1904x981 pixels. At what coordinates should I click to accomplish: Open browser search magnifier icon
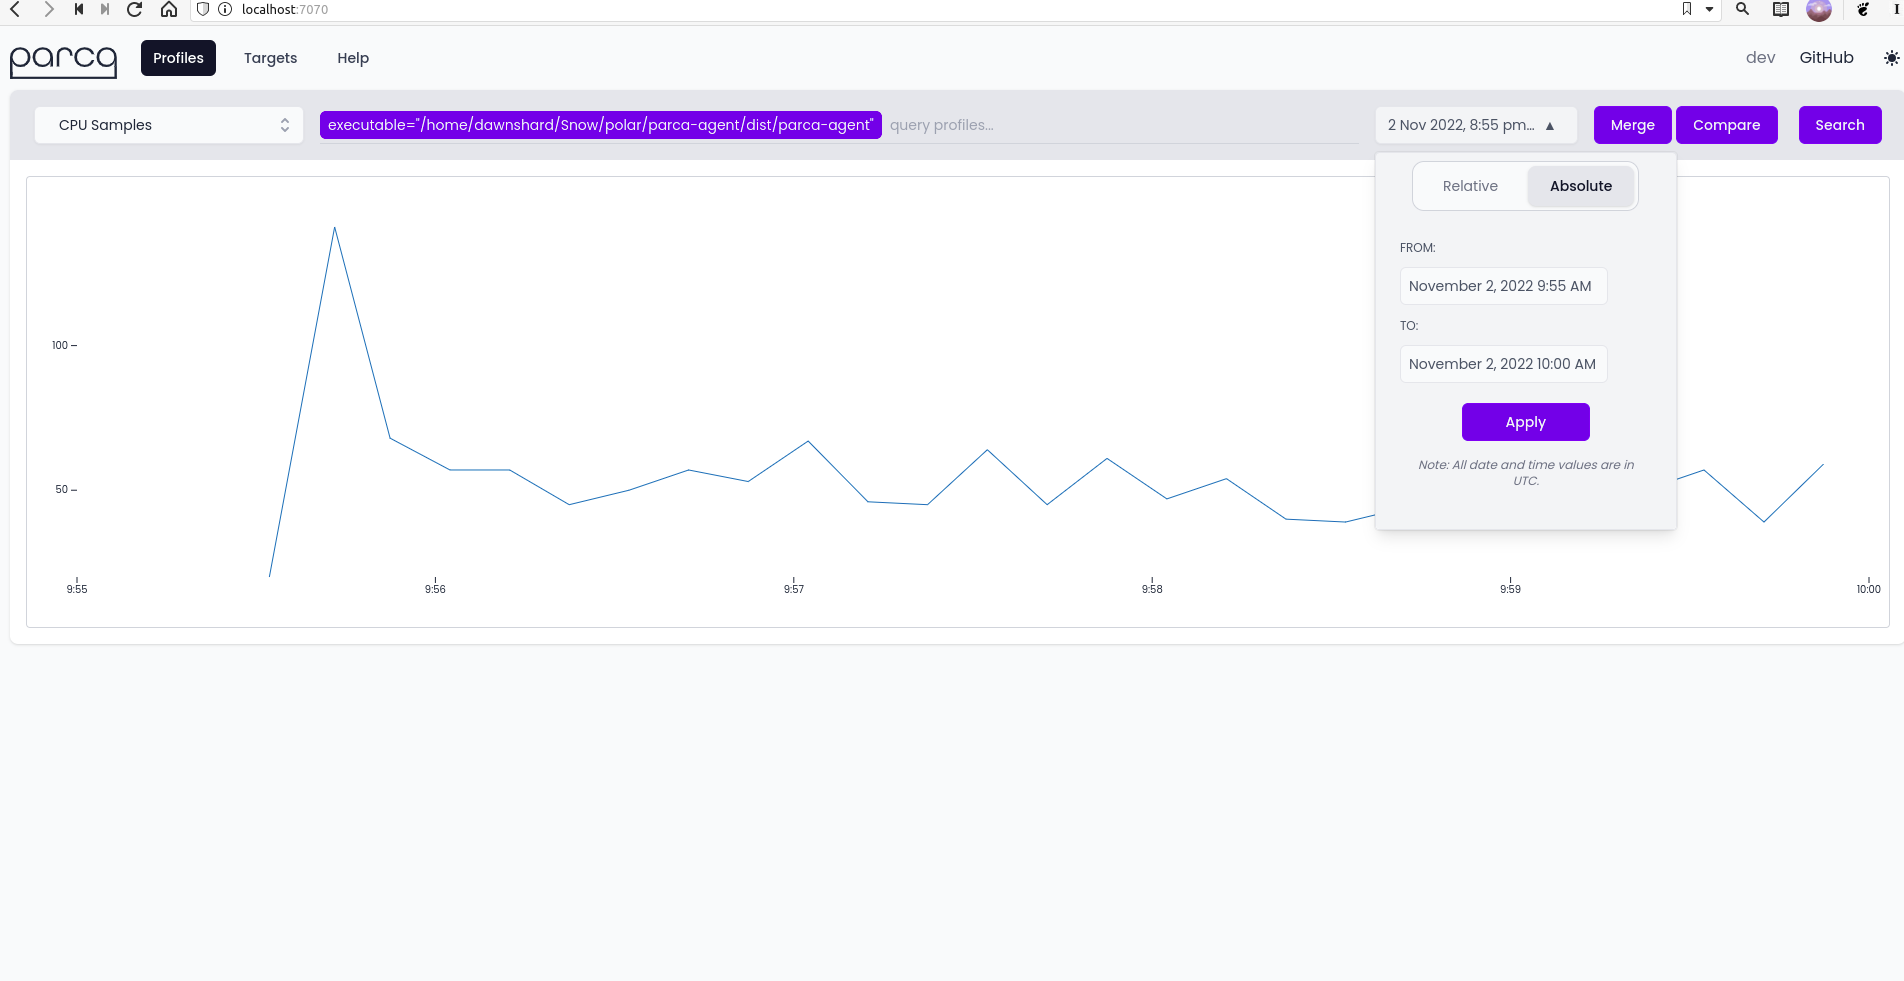[1742, 9]
